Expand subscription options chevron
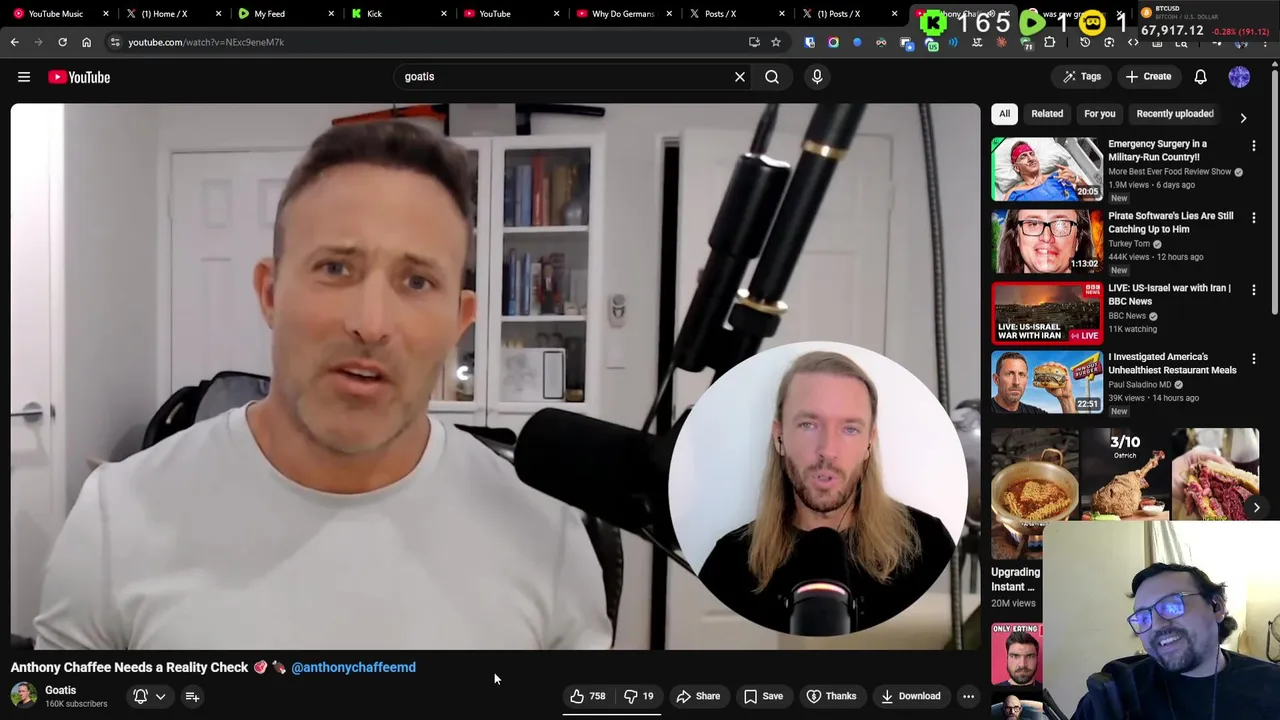 [x=160, y=697]
